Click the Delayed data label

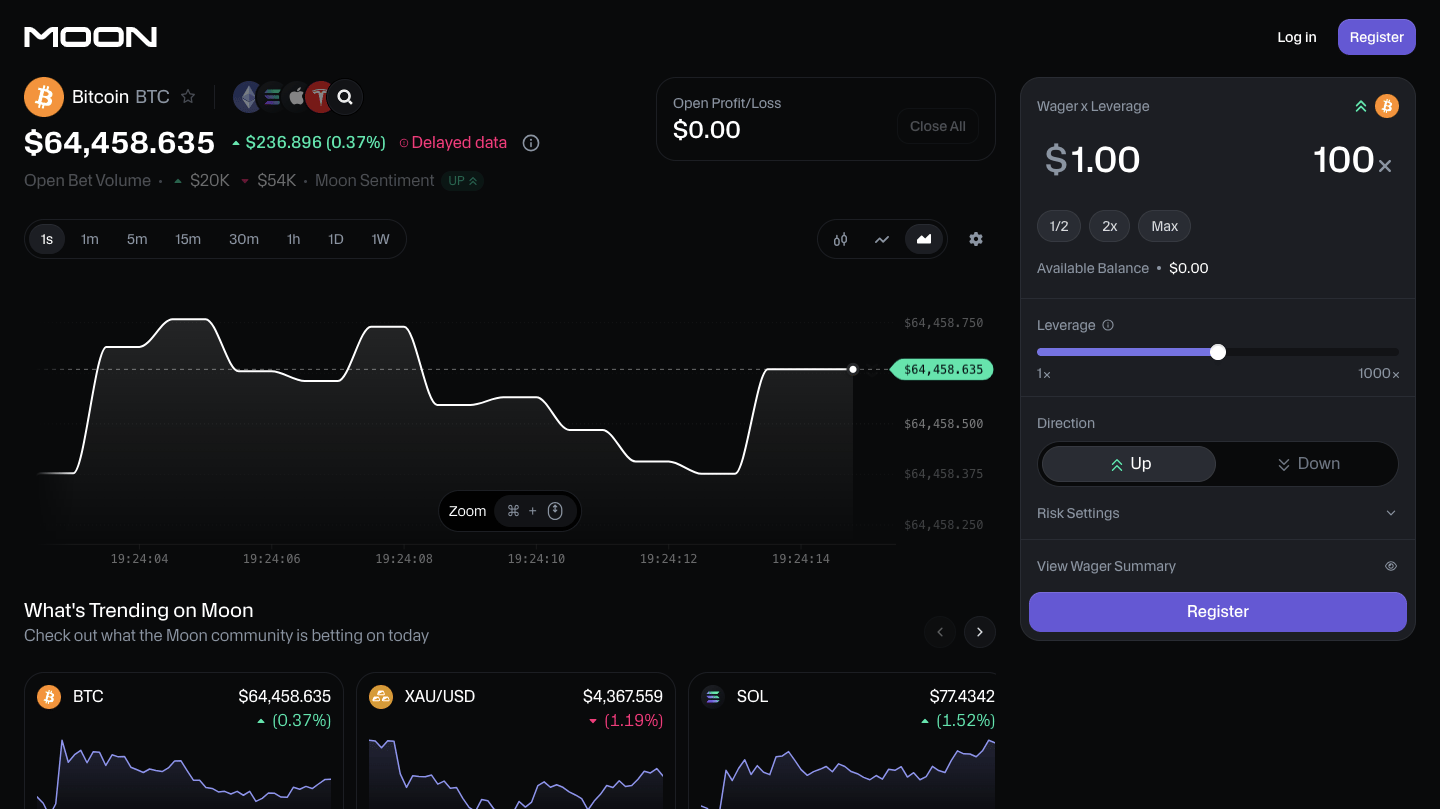(459, 143)
